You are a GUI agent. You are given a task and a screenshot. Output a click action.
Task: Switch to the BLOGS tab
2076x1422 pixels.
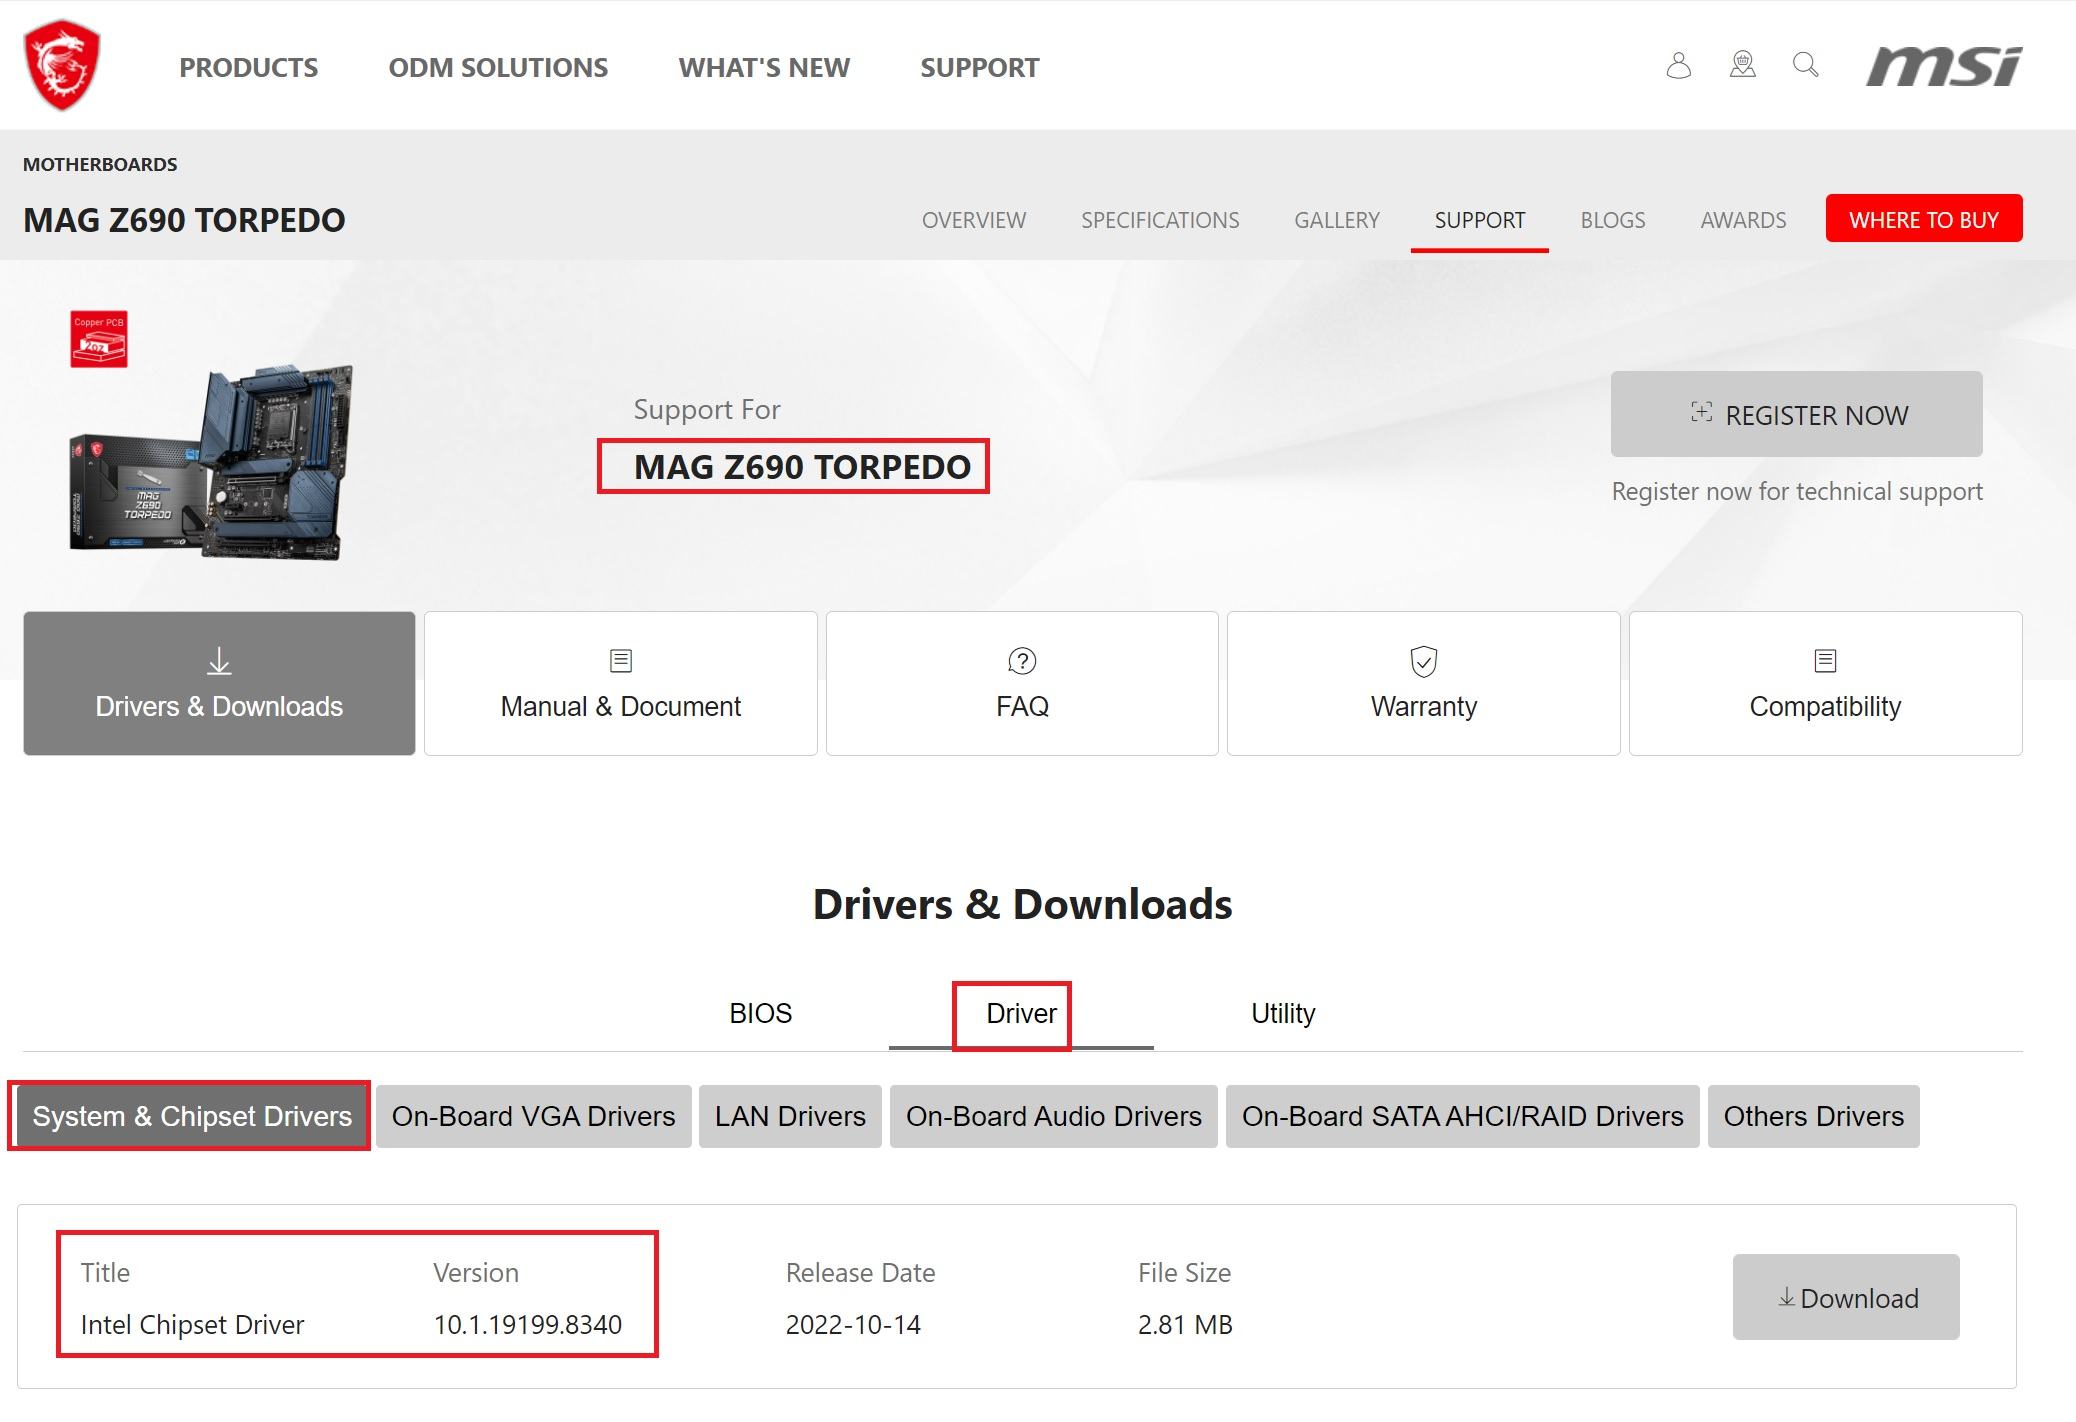point(1613,220)
